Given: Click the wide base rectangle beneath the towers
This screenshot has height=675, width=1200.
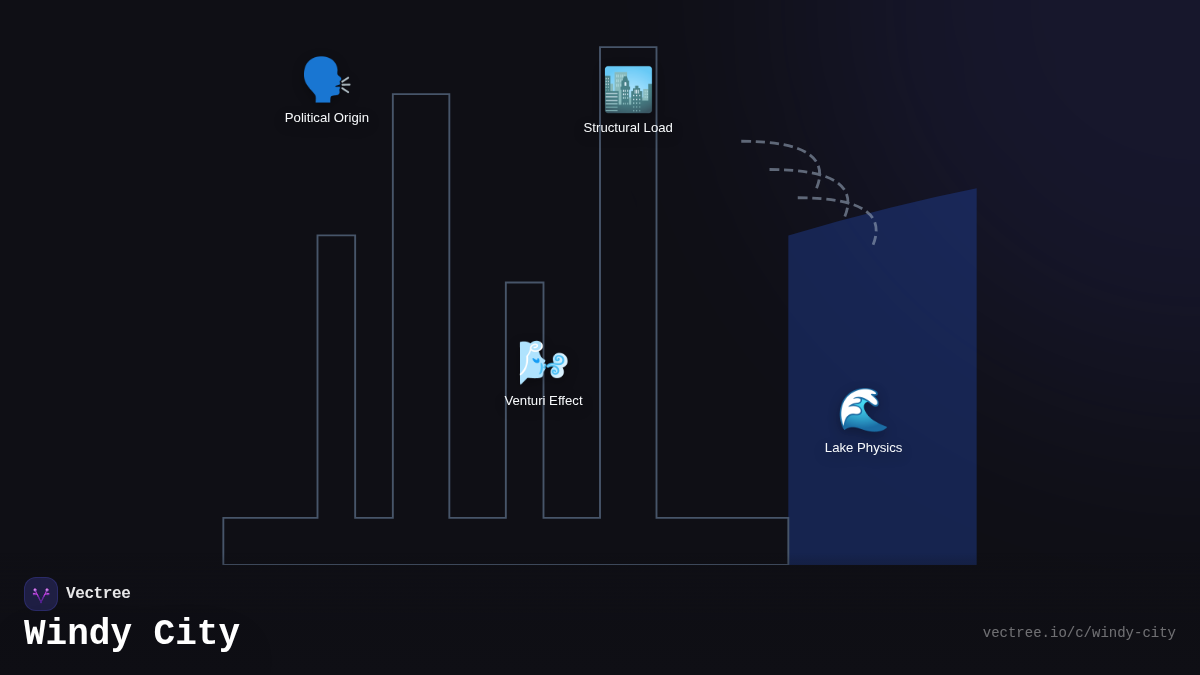Looking at the screenshot, I should (505, 541).
